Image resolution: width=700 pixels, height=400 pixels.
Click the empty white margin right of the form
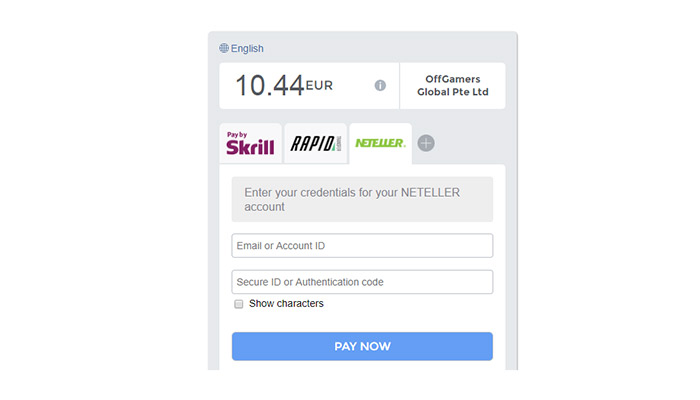(x=610, y=200)
